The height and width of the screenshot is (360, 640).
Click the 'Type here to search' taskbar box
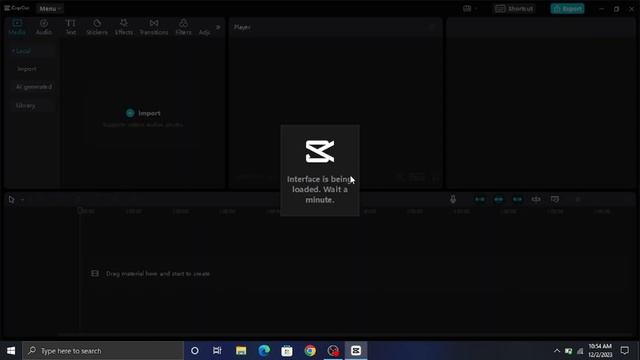103,351
